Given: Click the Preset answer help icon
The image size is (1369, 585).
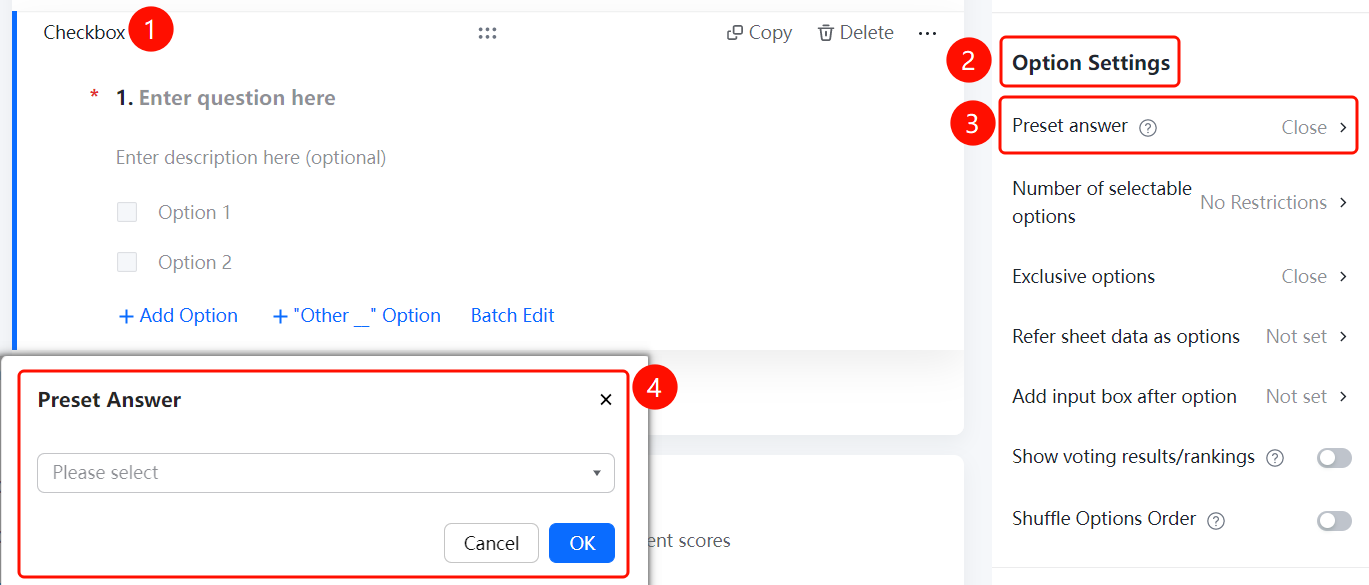Looking at the screenshot, I should [x=1148, y=127].
